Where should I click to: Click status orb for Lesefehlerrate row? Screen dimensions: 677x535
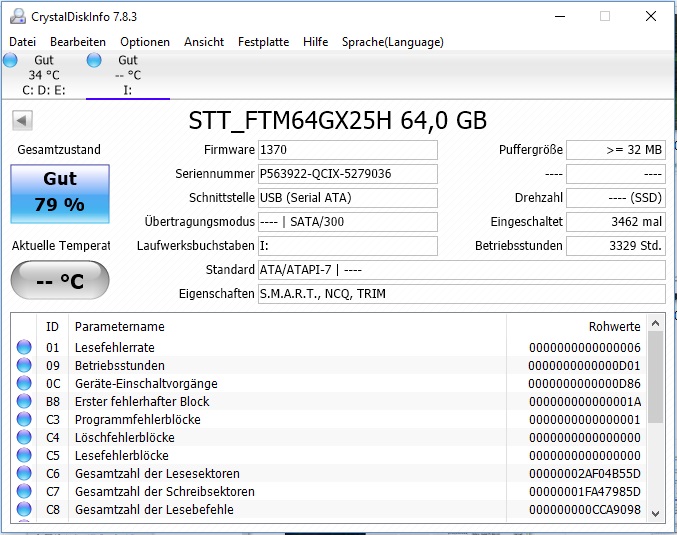coord(24,347)
